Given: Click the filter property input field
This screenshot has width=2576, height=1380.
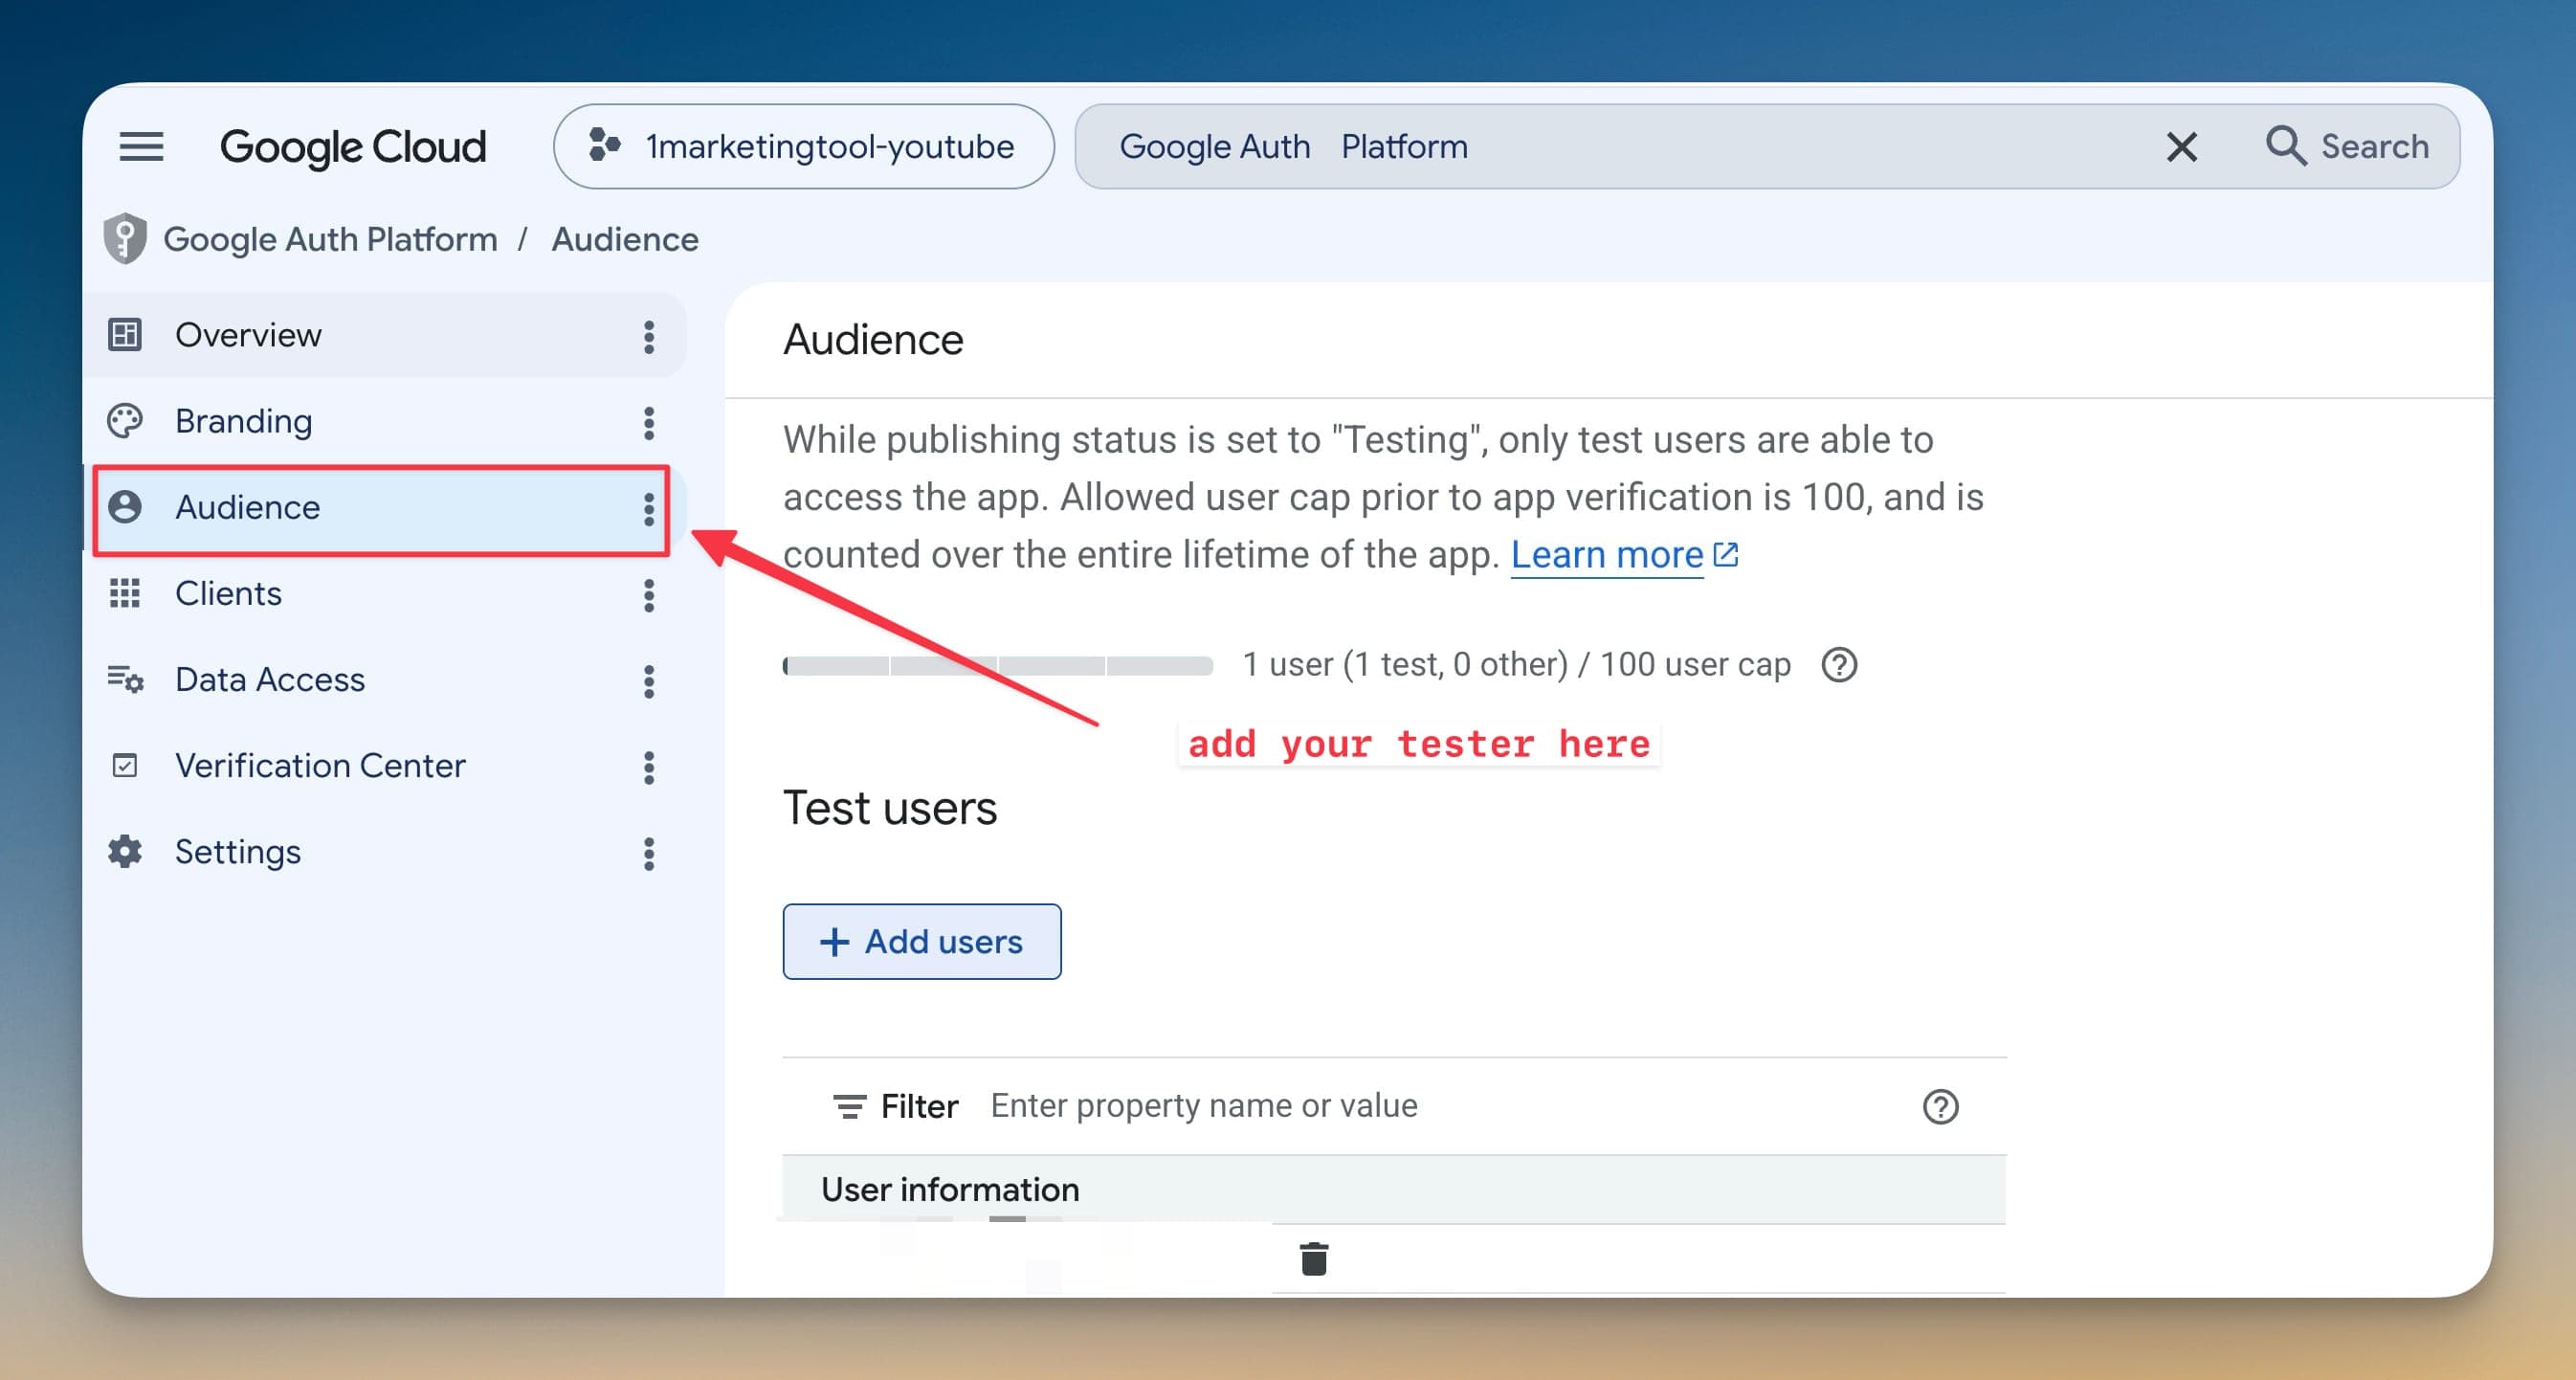Looking at the screenshot, I should (x=1440, y=1106).
